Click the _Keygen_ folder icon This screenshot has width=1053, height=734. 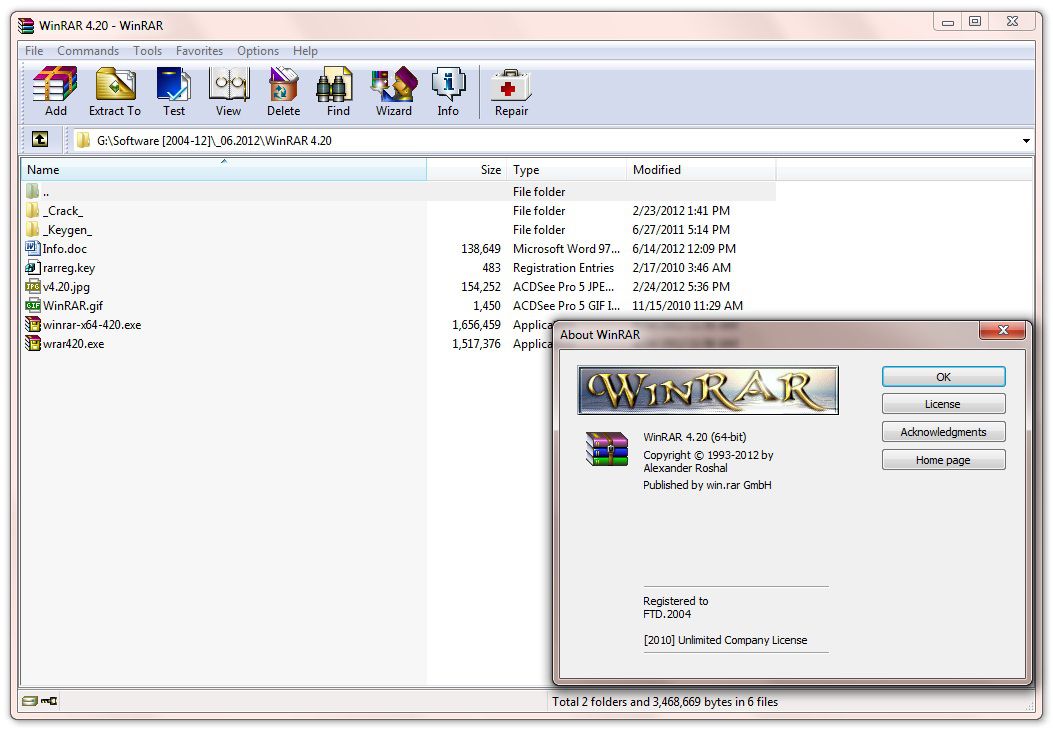pyautogui.click(x=32, y=229)
